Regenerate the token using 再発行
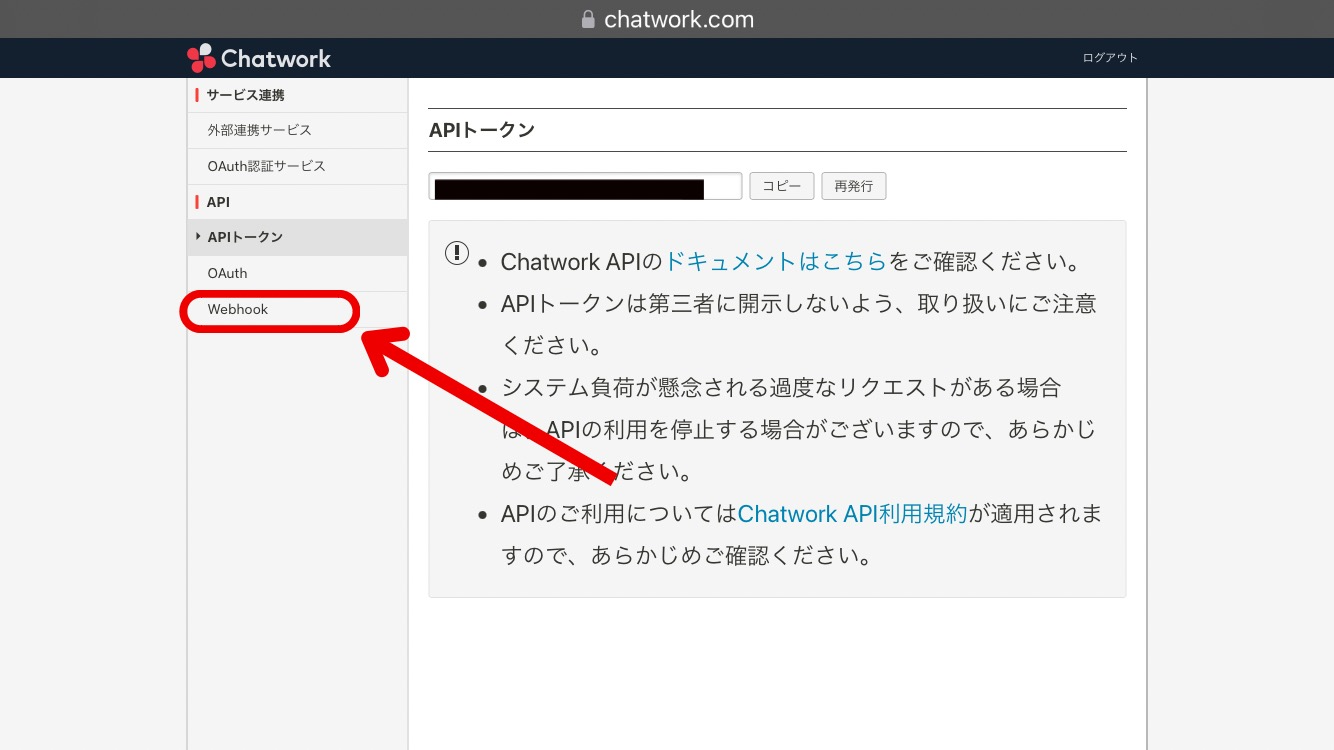The image size is (1334, 750). pos(853,185)
